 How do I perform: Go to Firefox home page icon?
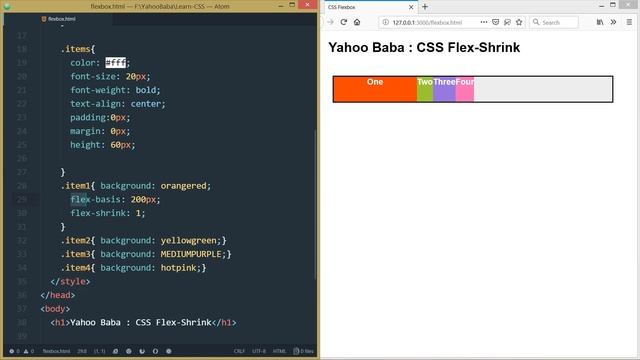click(357, 22)
